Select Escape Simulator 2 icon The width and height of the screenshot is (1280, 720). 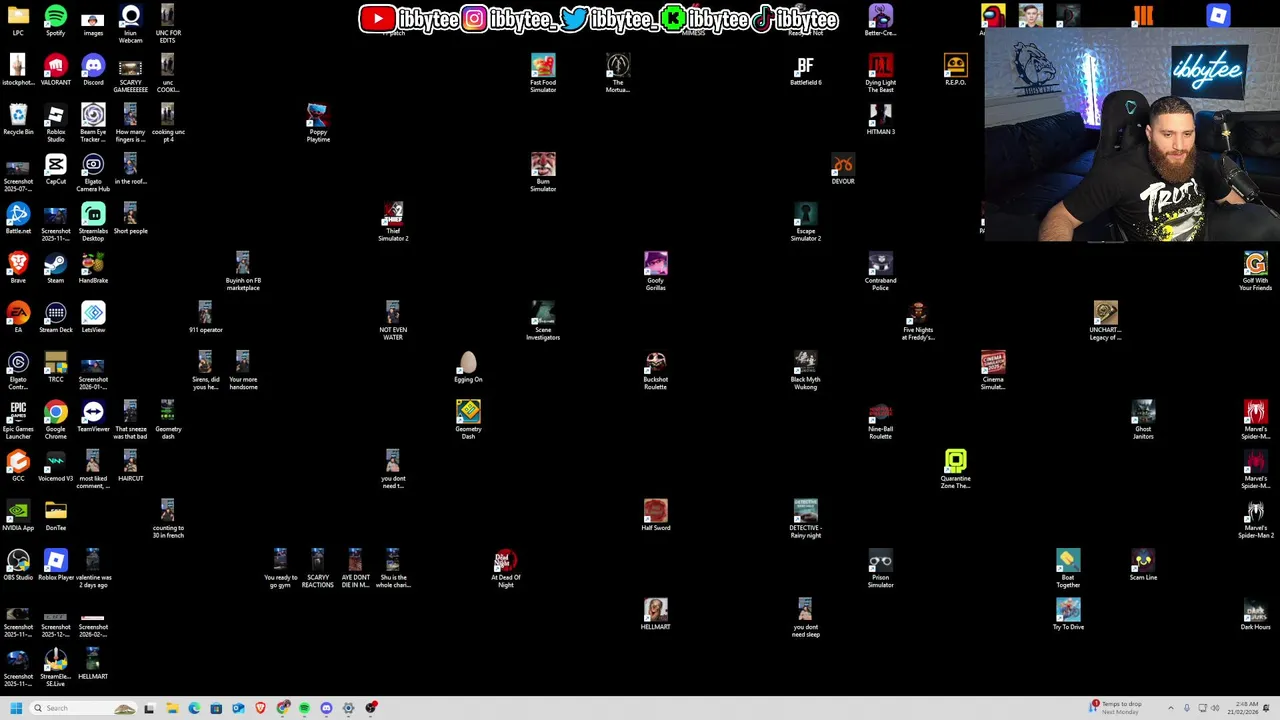805,221
